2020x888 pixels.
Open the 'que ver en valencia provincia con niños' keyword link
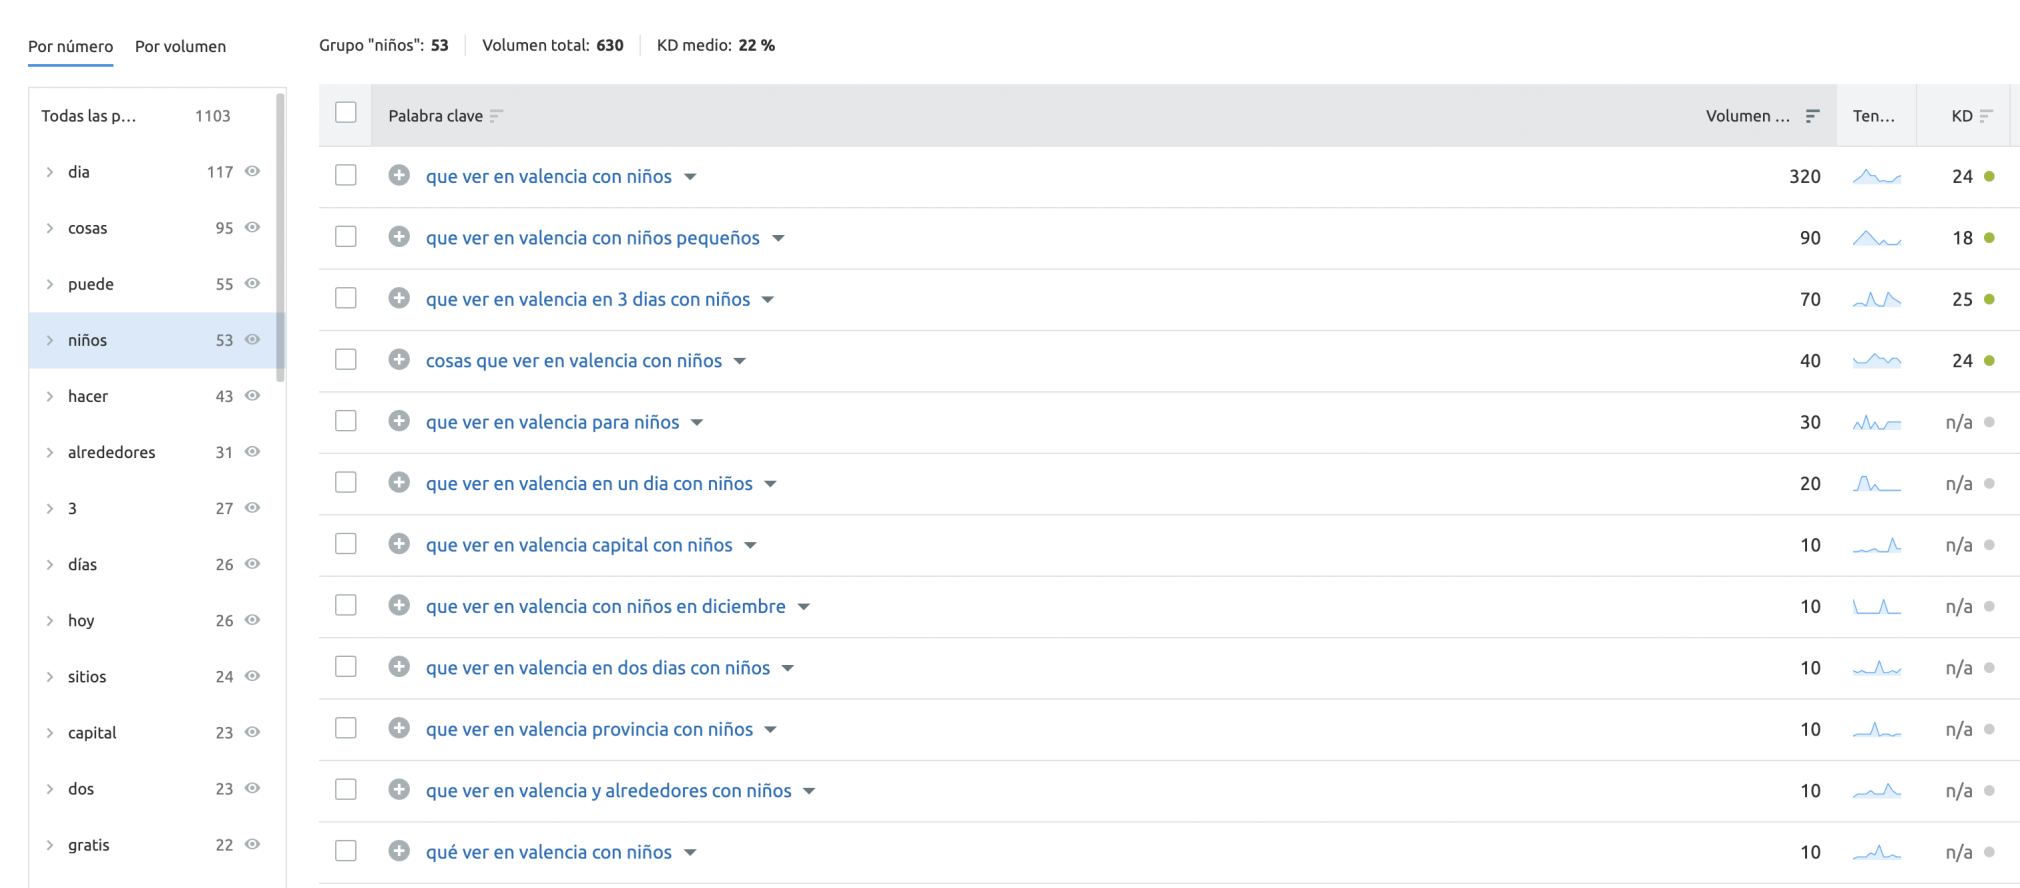pos(589,729)
